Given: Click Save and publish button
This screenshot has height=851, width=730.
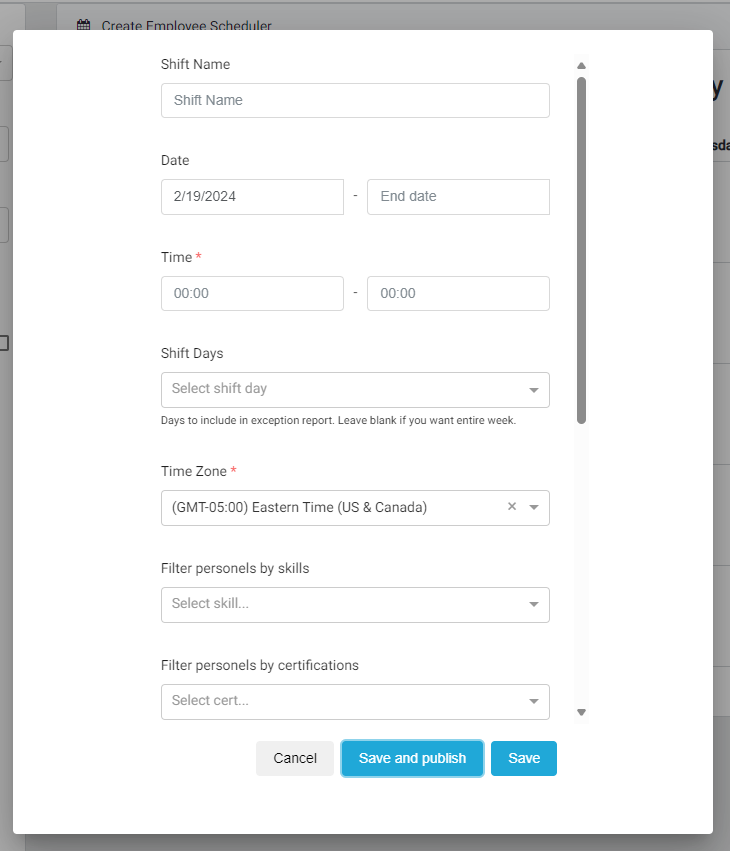Looking at the screenshot, I should (x=412, y=758).
